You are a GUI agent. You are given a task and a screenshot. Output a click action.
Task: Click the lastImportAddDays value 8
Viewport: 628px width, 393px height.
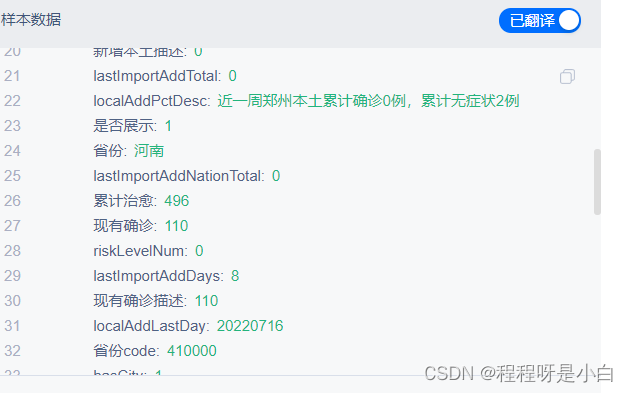pos(235,276)
